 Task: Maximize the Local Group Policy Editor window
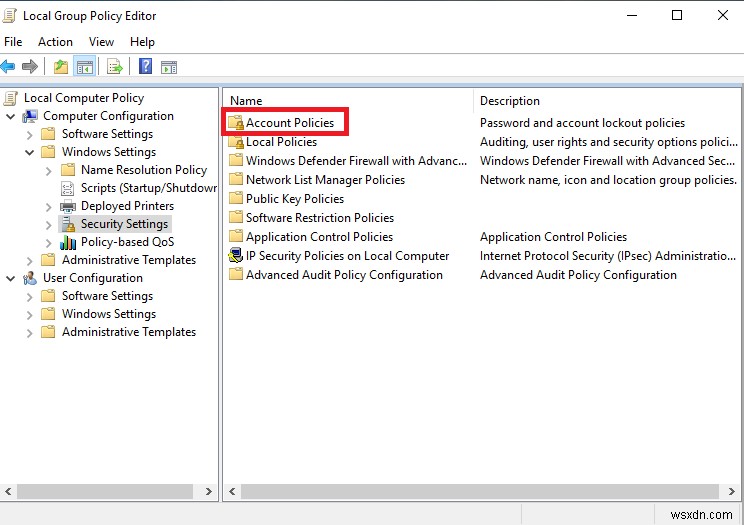tap(677, 15)
